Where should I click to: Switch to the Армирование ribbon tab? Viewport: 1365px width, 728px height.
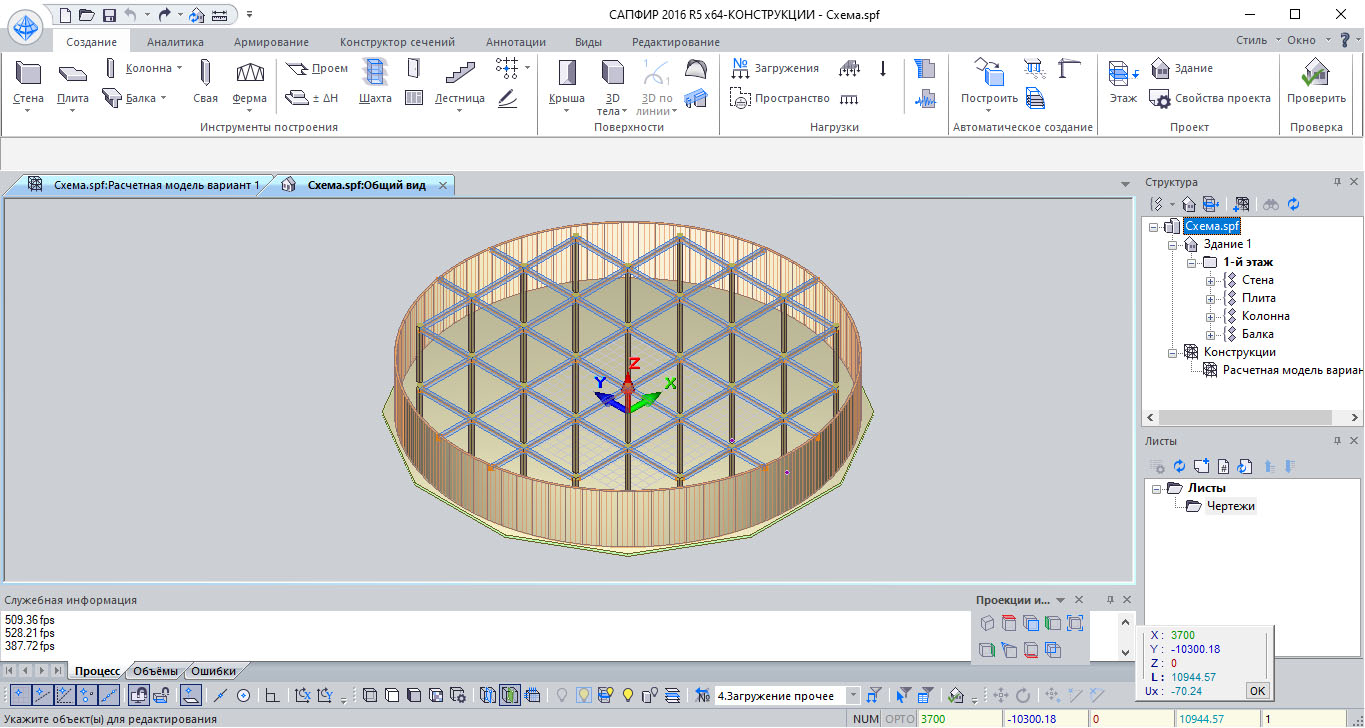[x=271, y=42]
